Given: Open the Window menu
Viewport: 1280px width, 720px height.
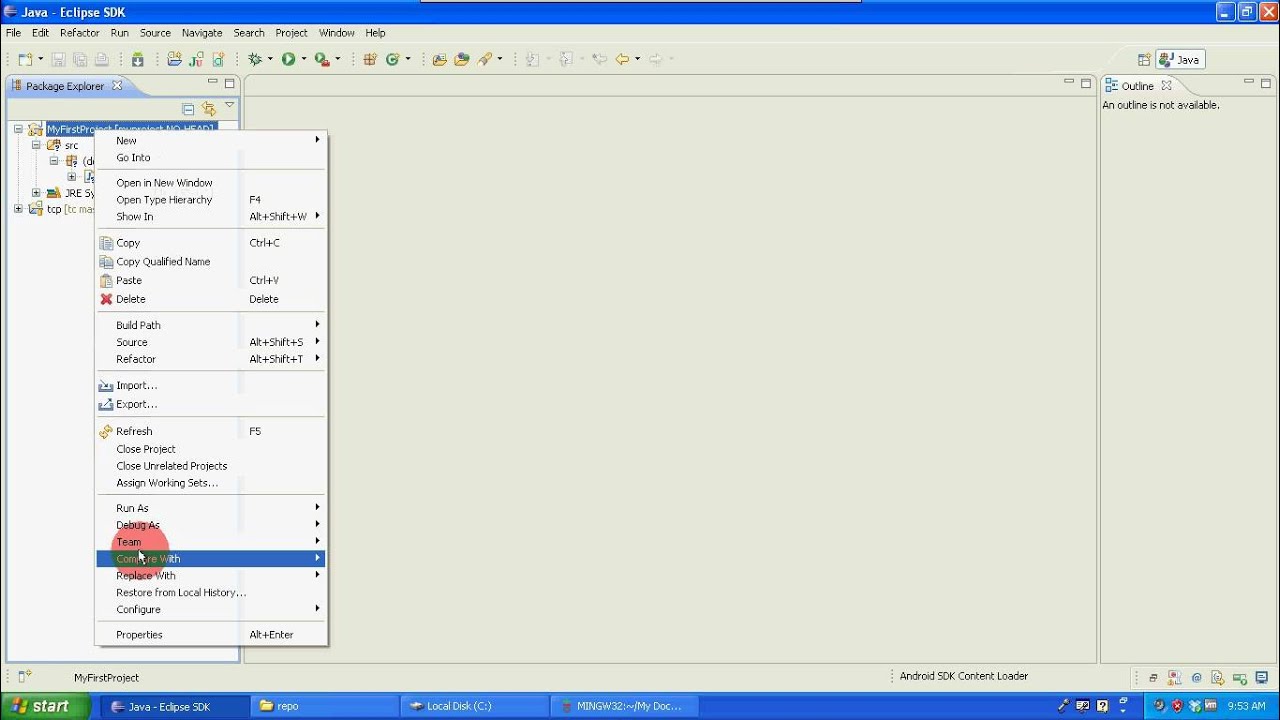Looking at the screenshot, I should [336, 33].
